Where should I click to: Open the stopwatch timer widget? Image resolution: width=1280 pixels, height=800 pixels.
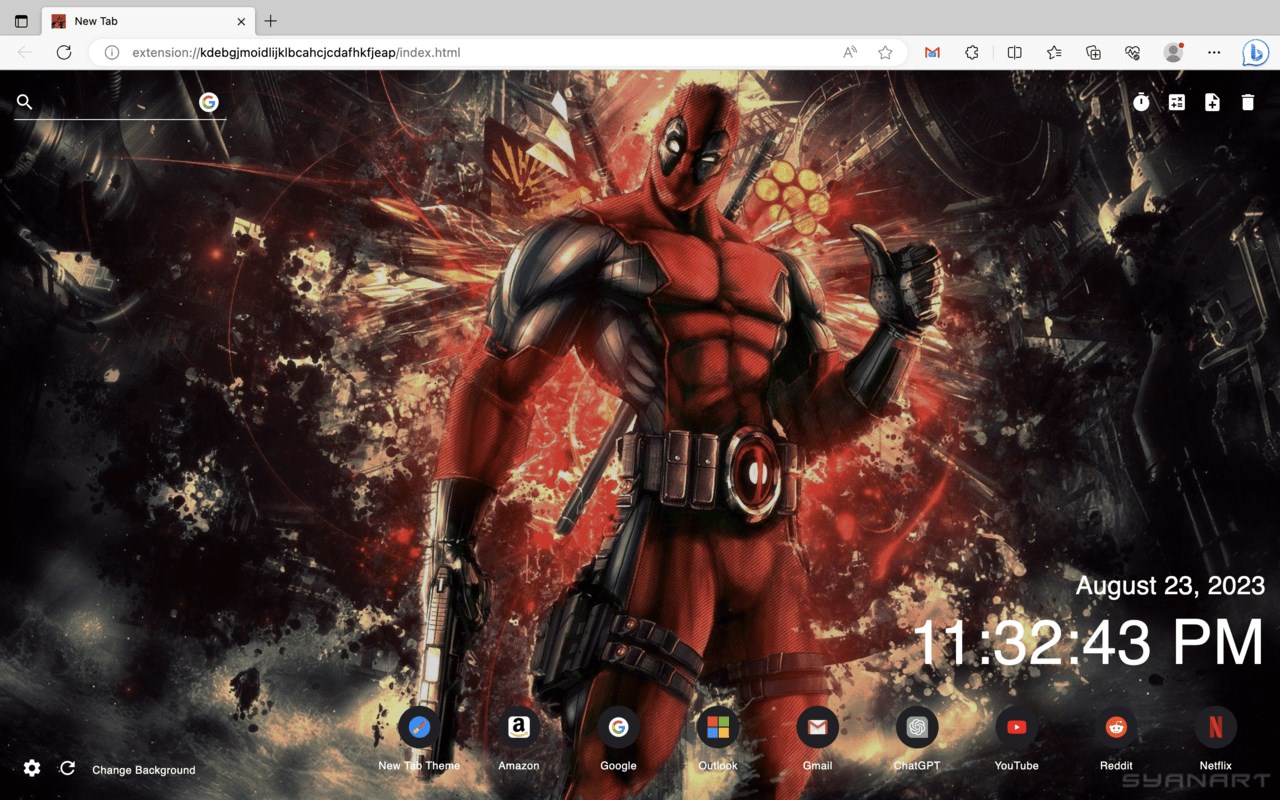point(1141,102)
